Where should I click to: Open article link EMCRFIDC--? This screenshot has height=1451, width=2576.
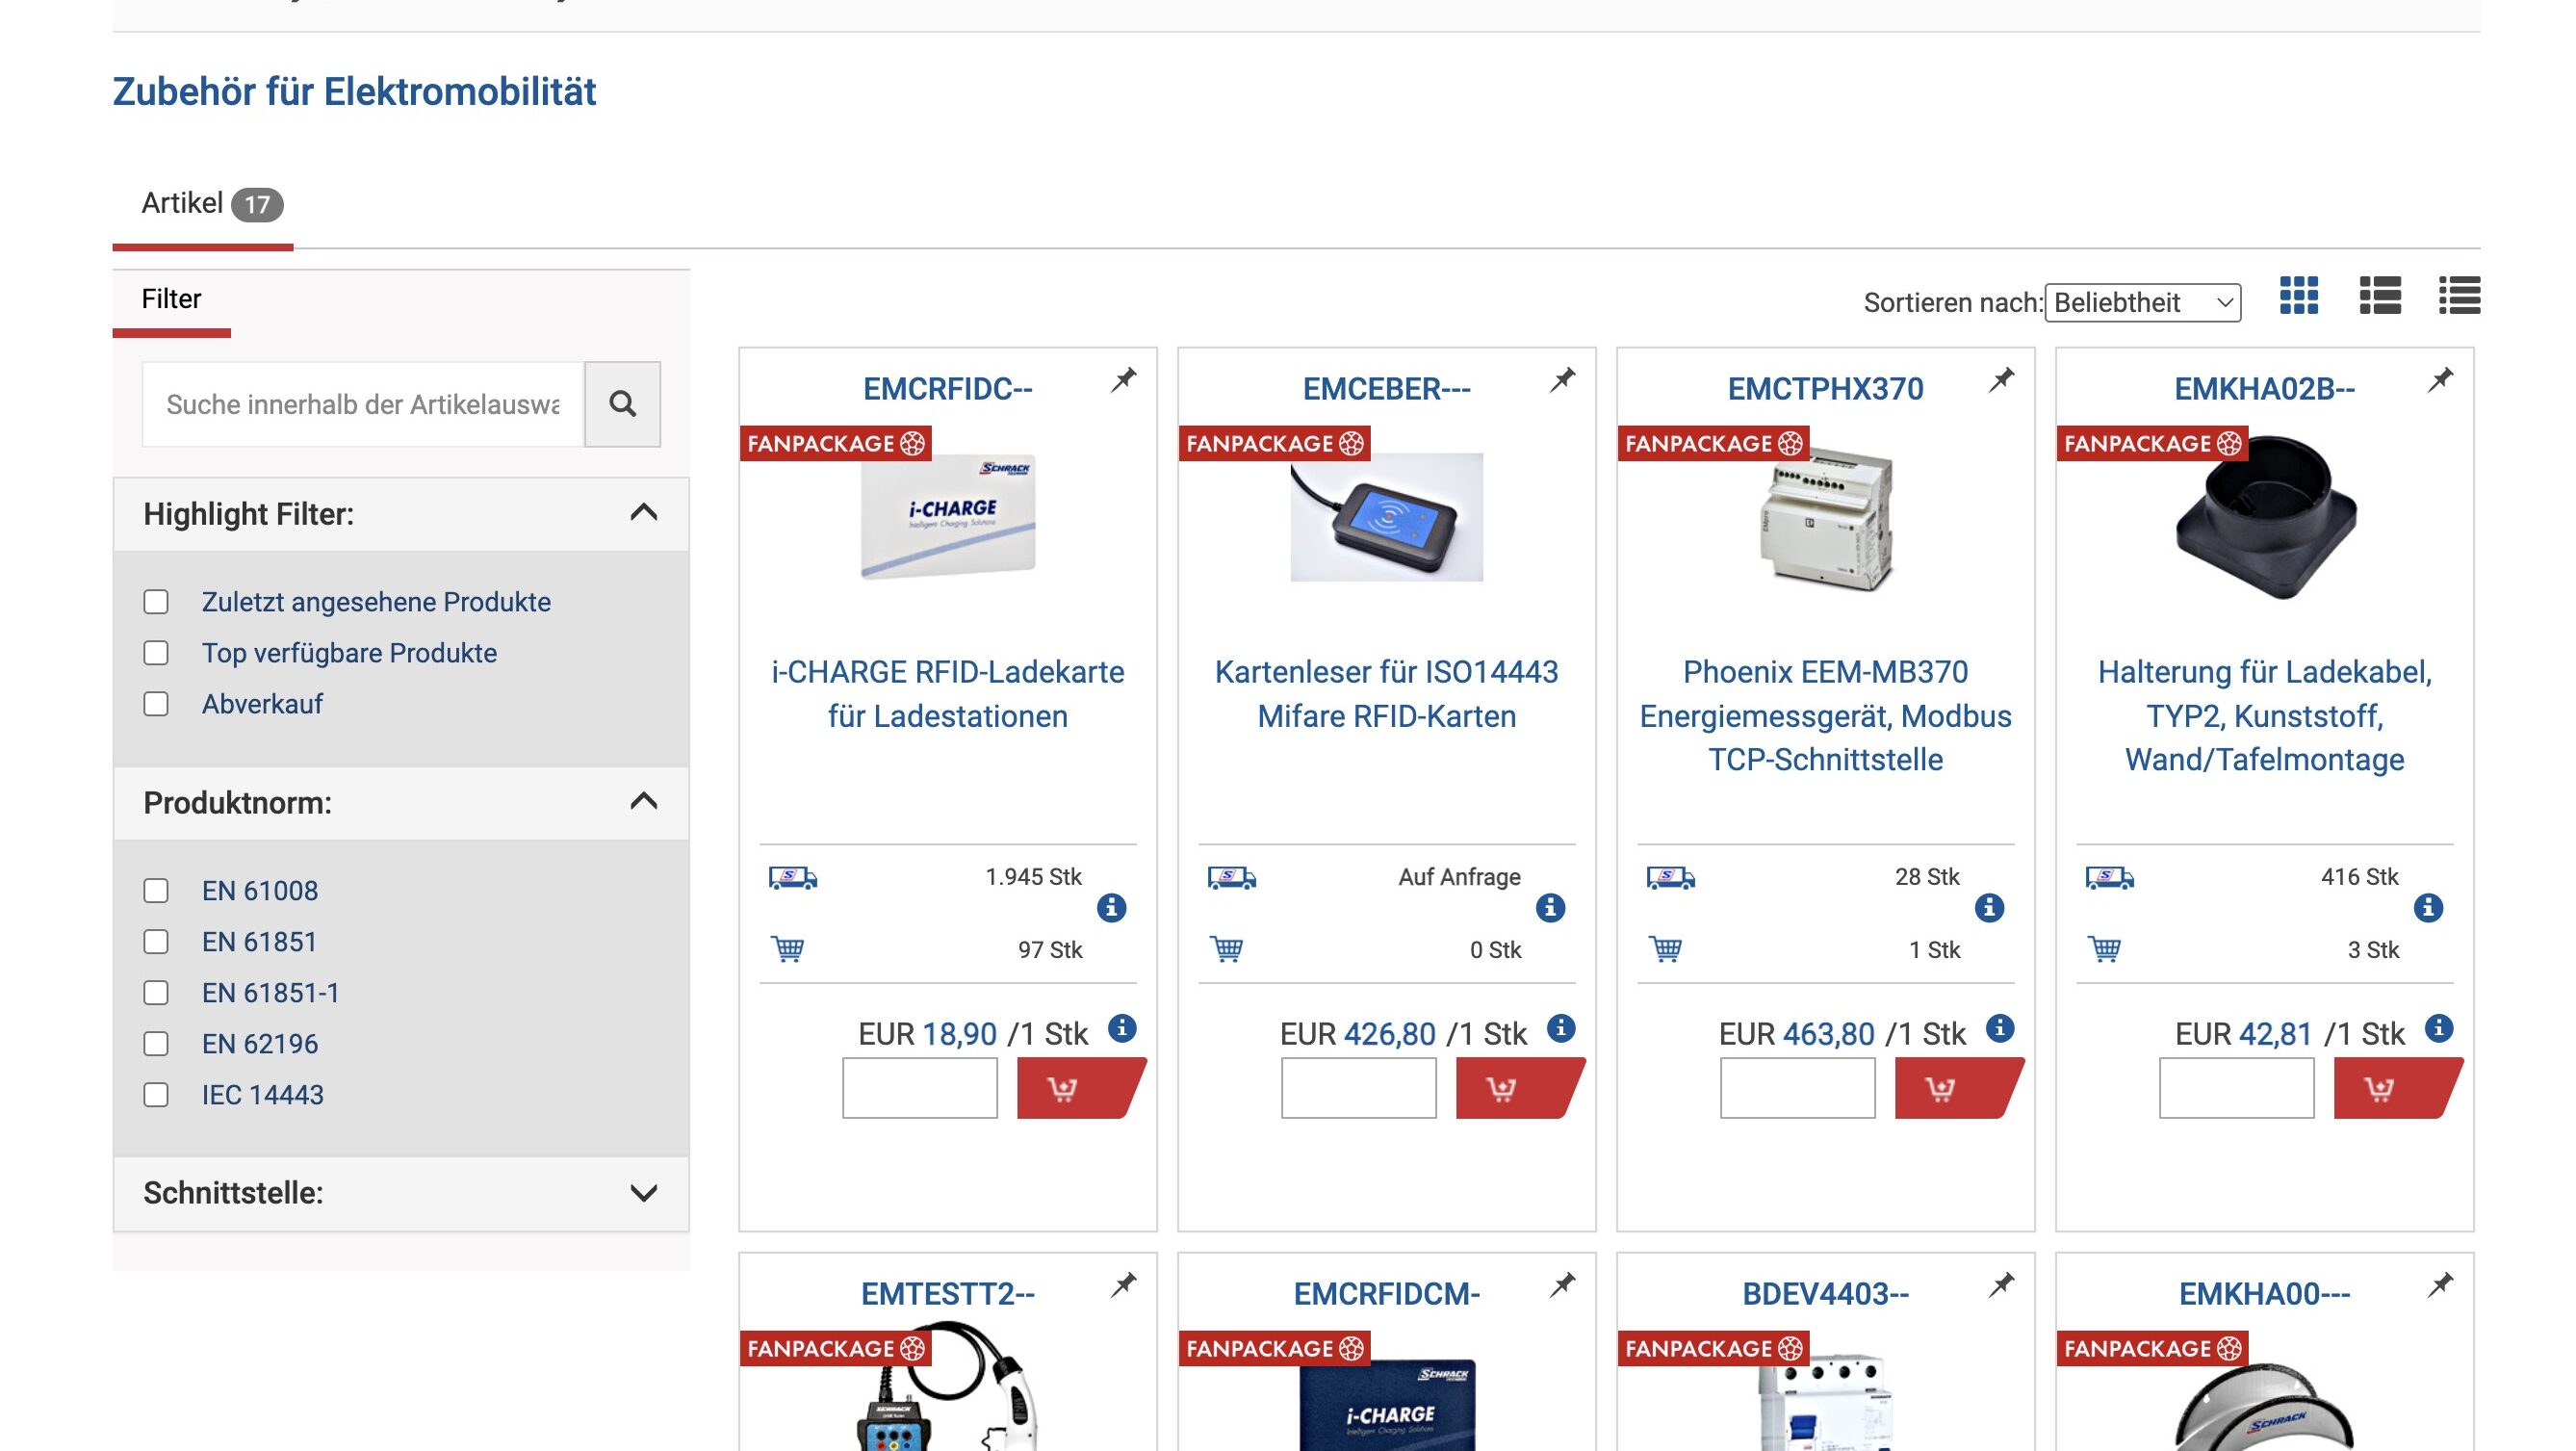coord(947,389)
